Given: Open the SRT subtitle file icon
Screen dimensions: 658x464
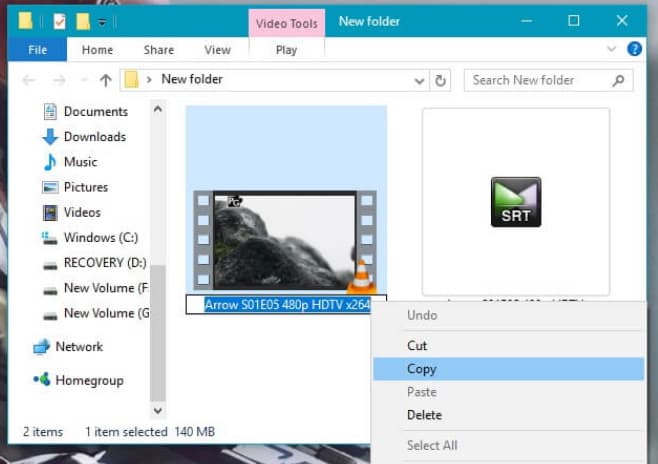Looking at the screenshot, I should click(x=516, y=202).
